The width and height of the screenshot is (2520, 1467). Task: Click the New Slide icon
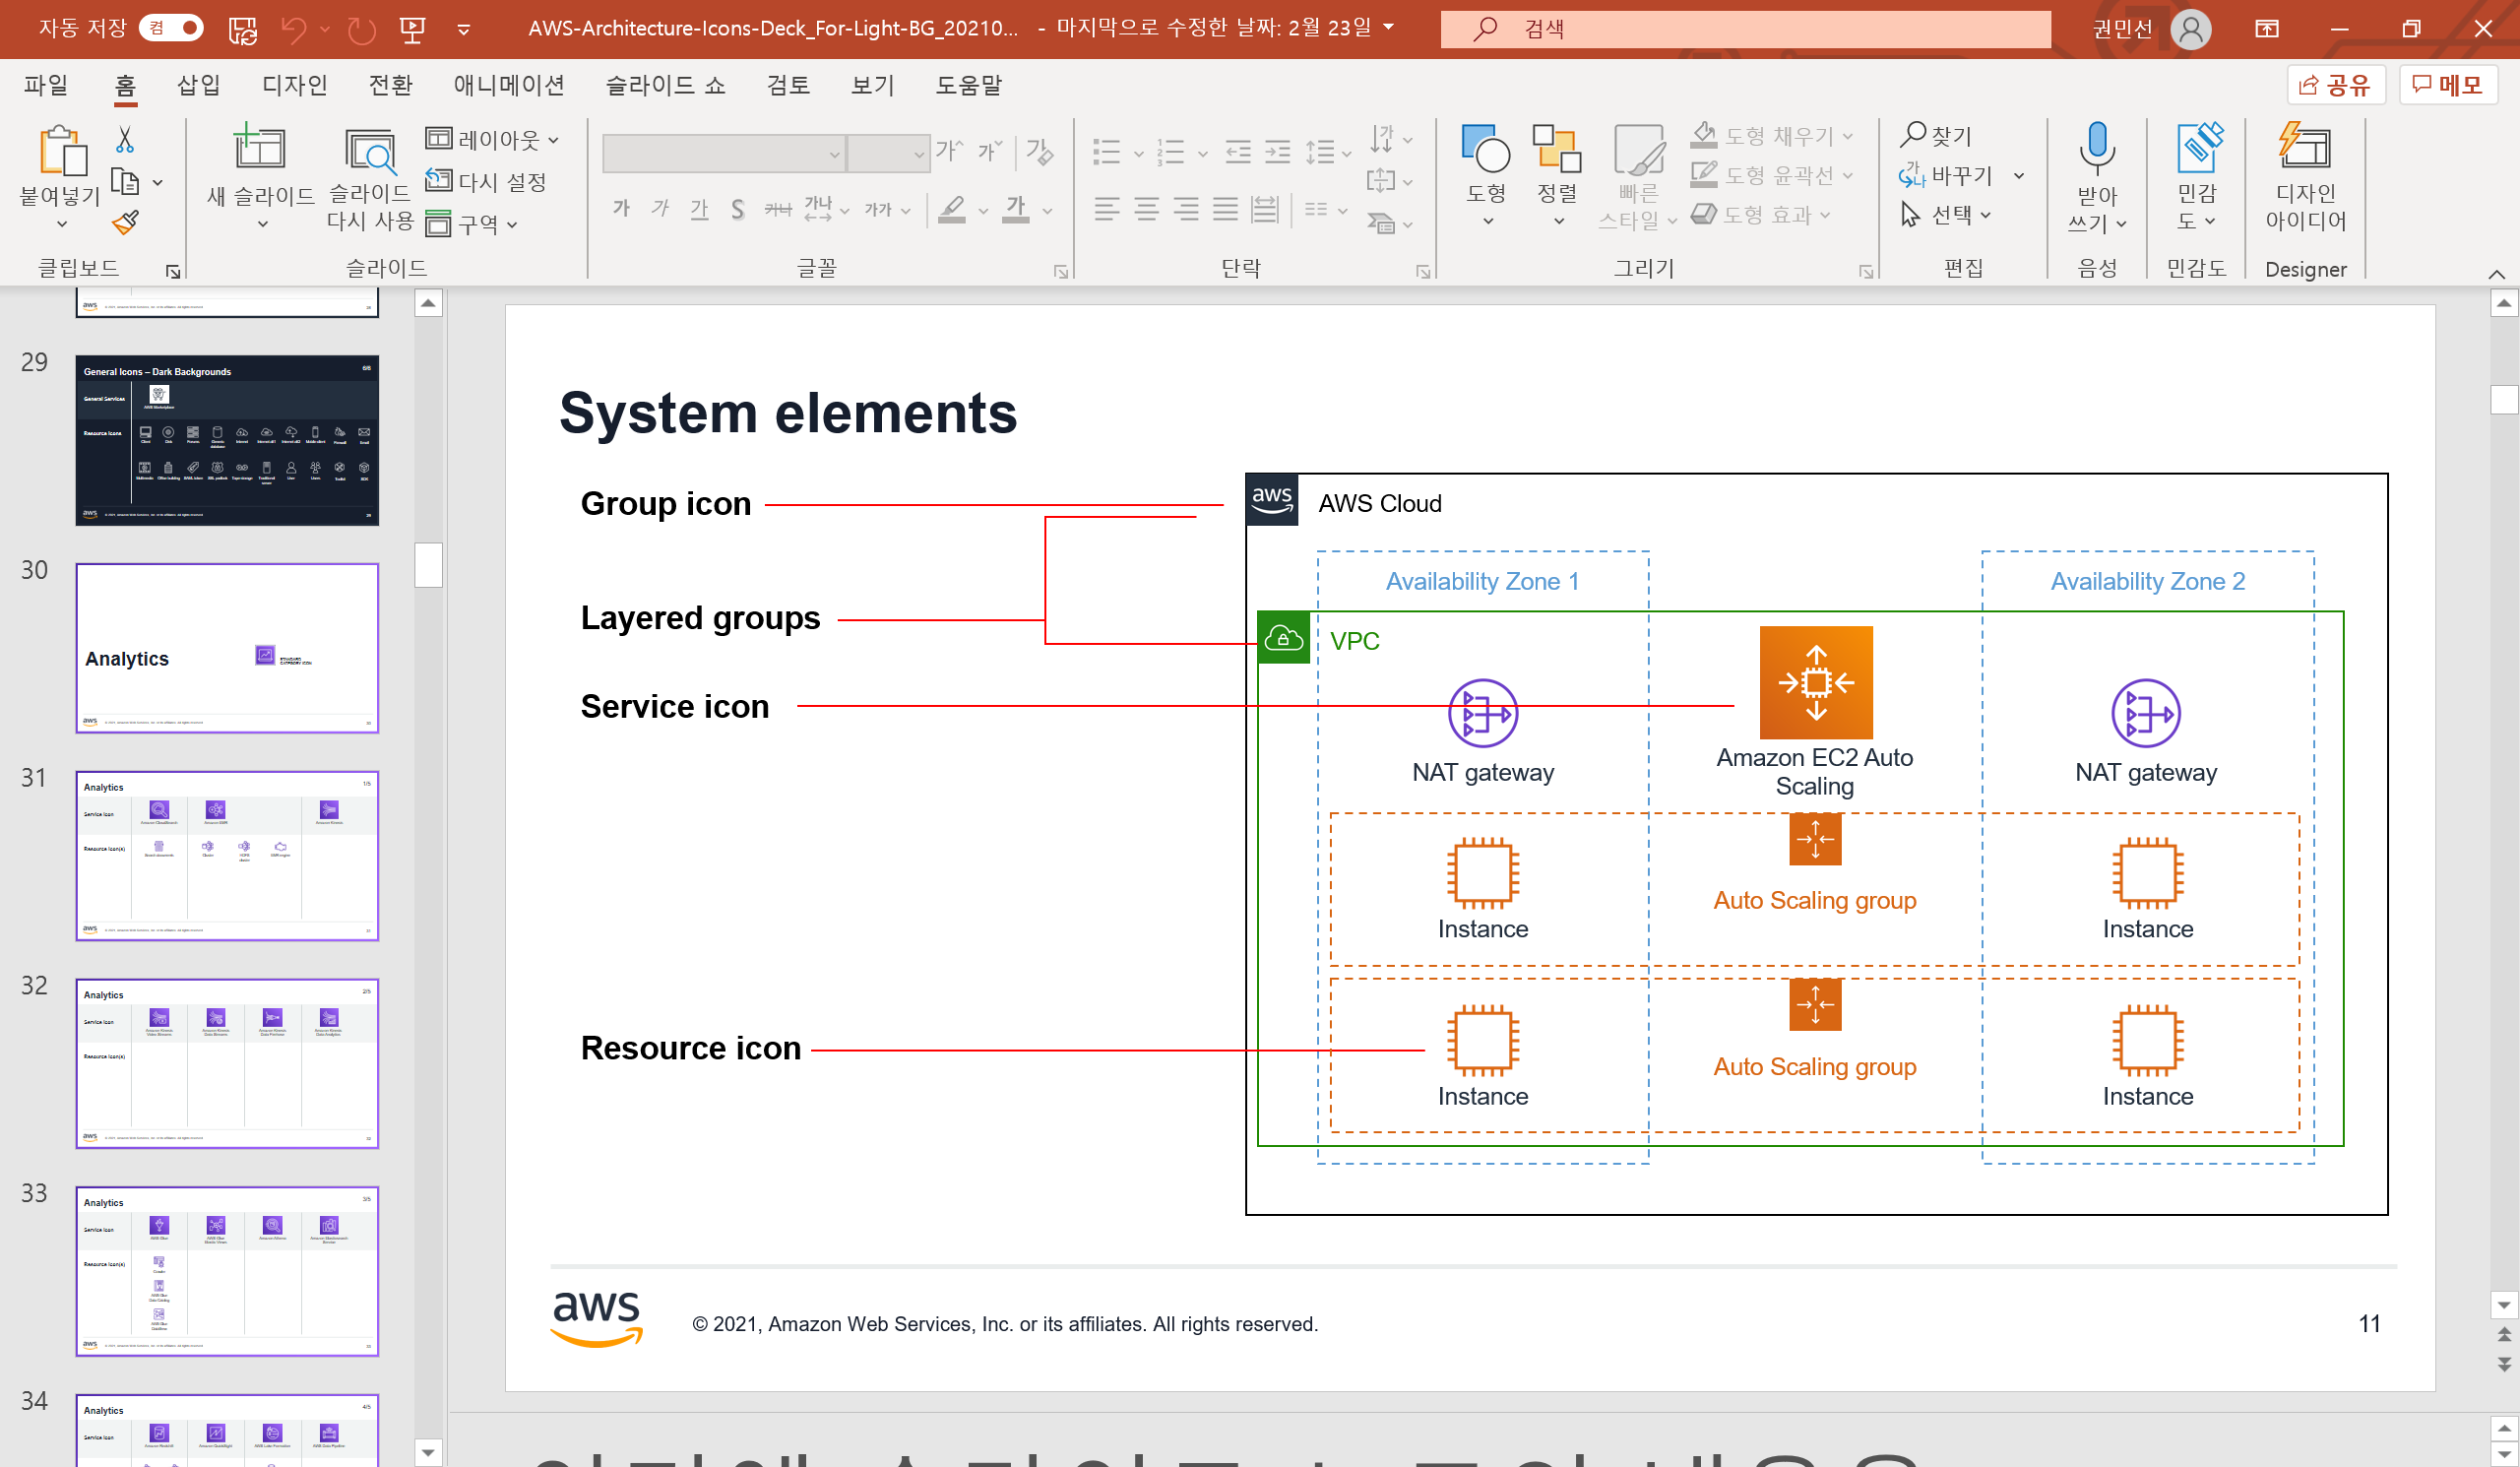pos(259,148)
